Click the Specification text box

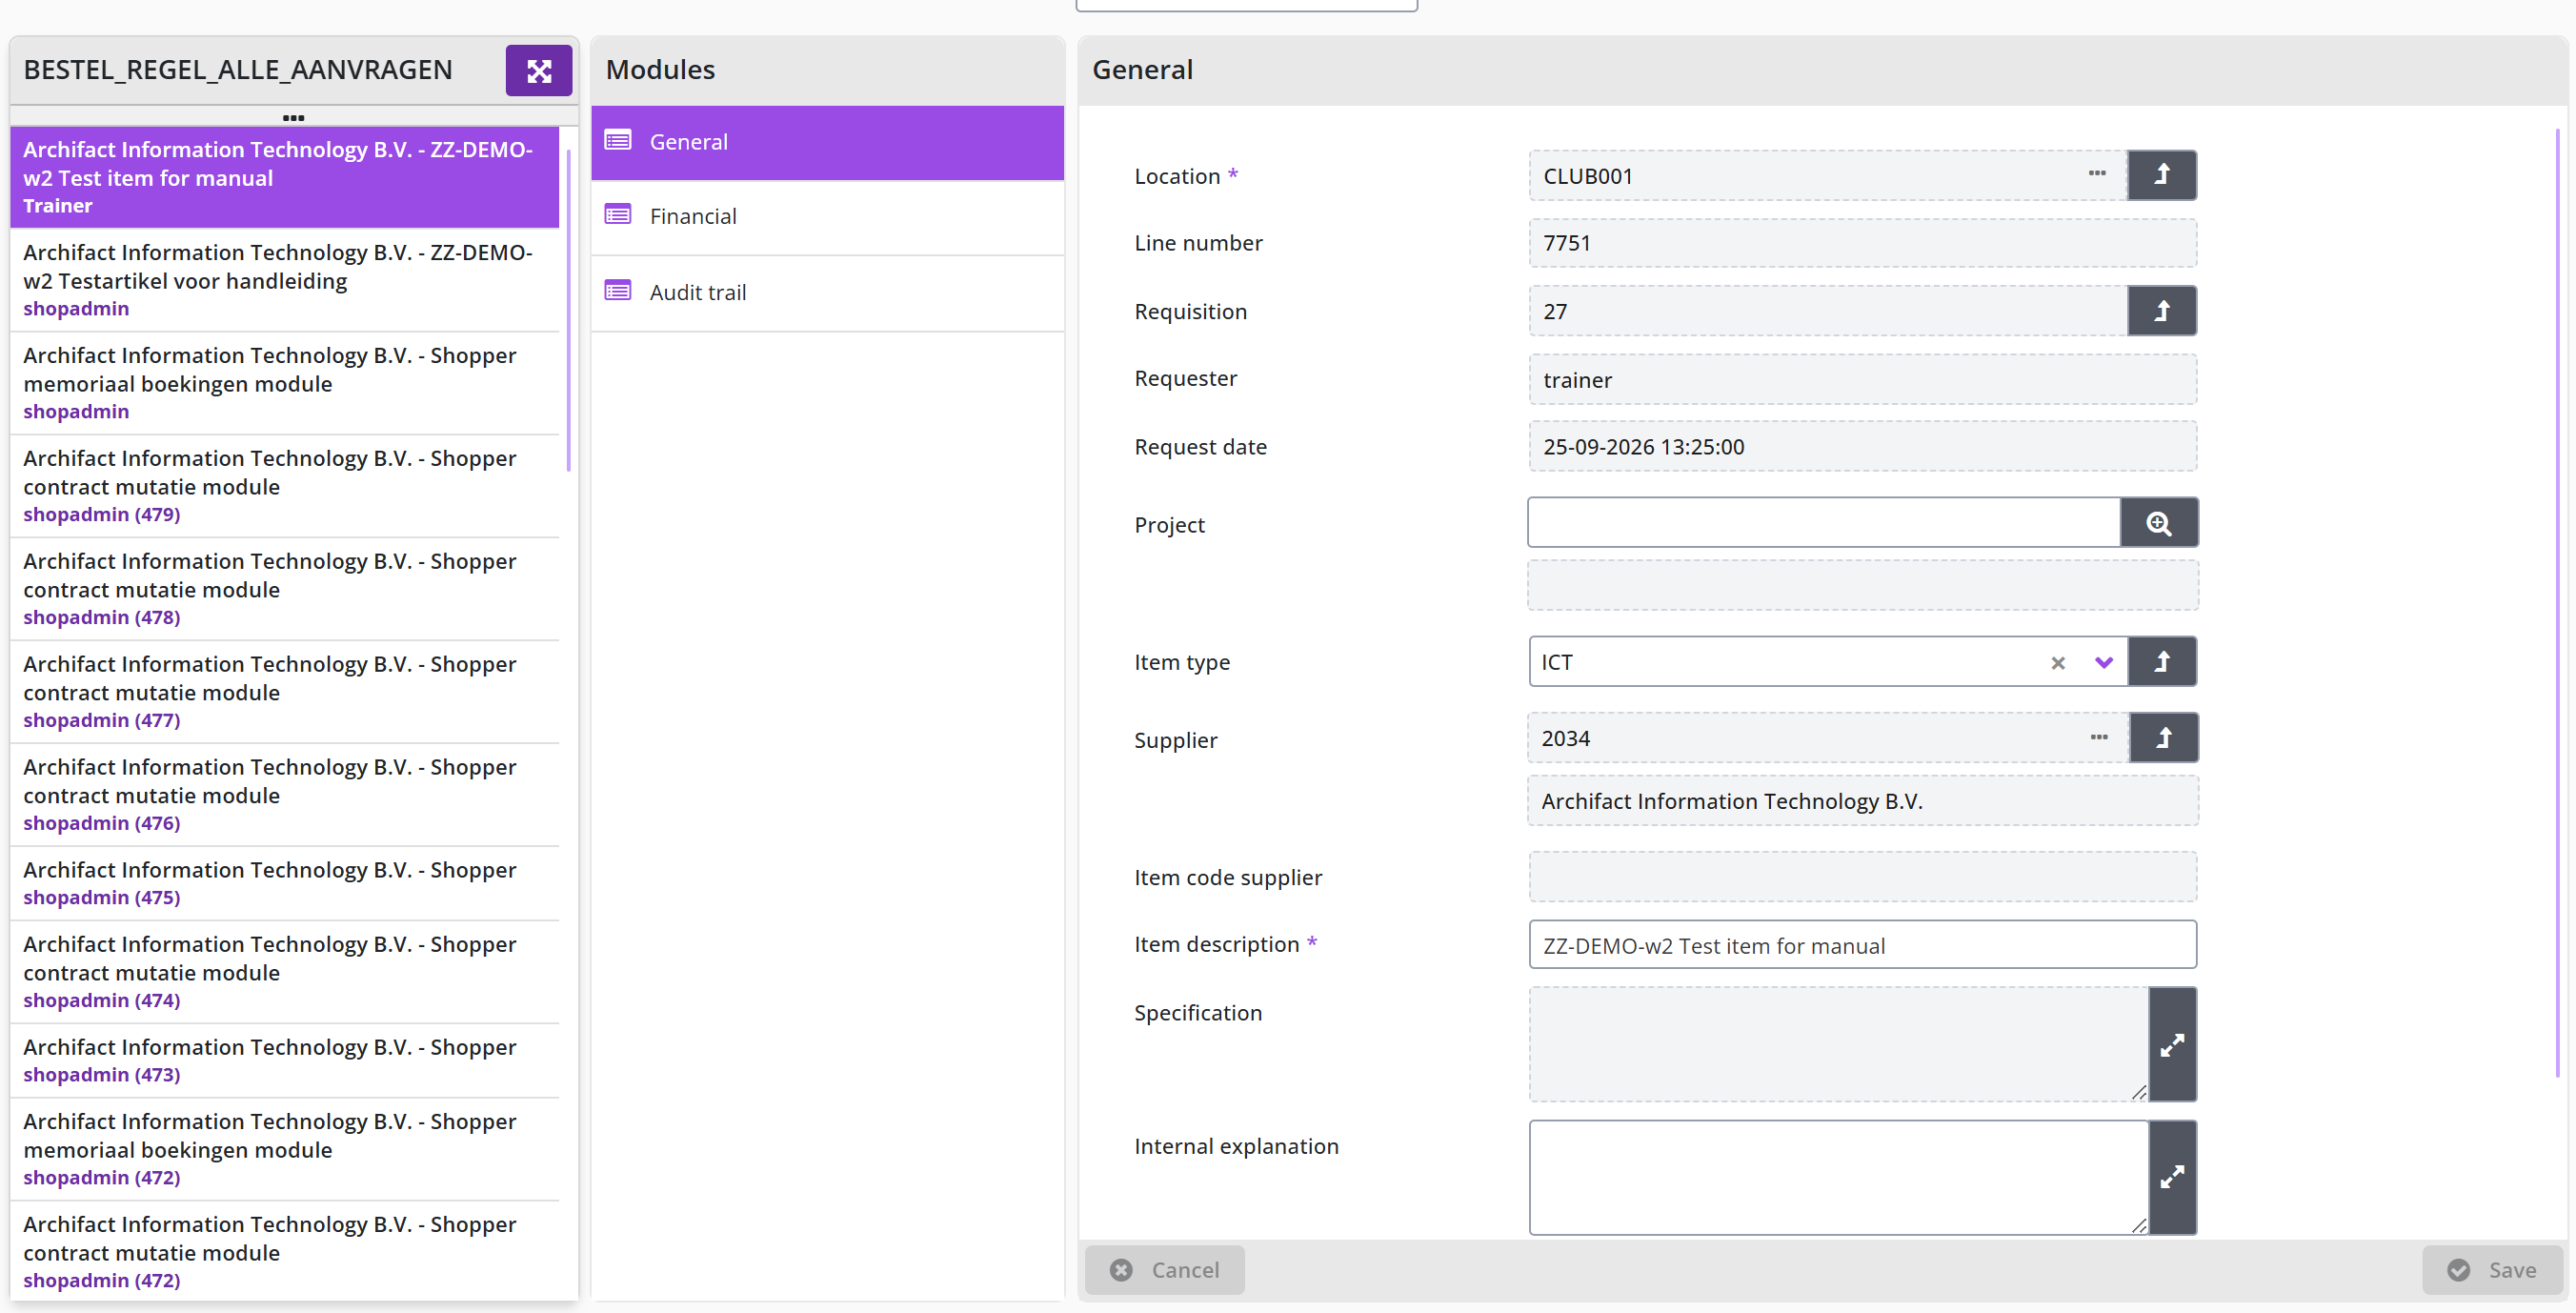pos(1838,1045)
